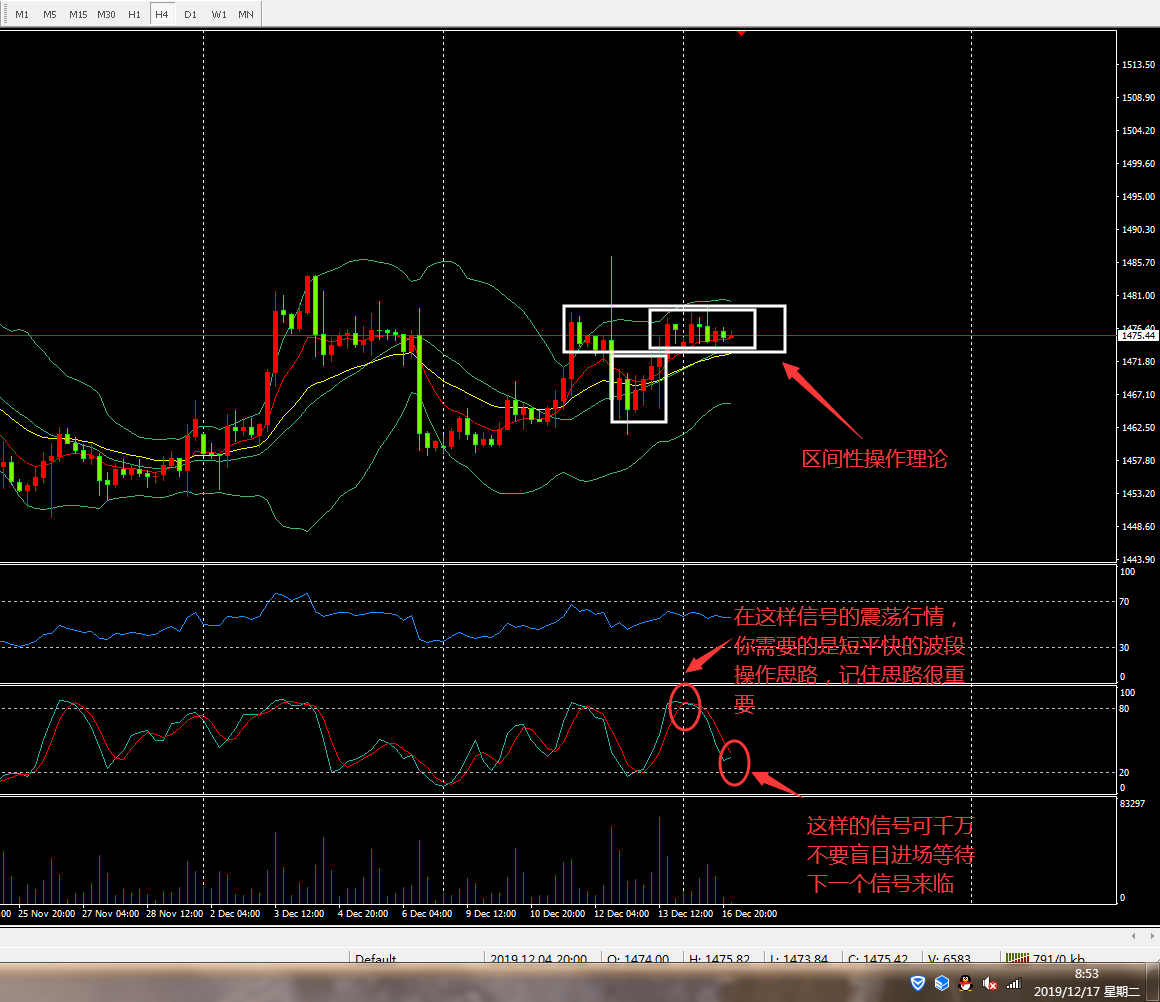Select the red ellipse at the stochastic peak
The image size is (1160, 1002).
coord(684,707)
